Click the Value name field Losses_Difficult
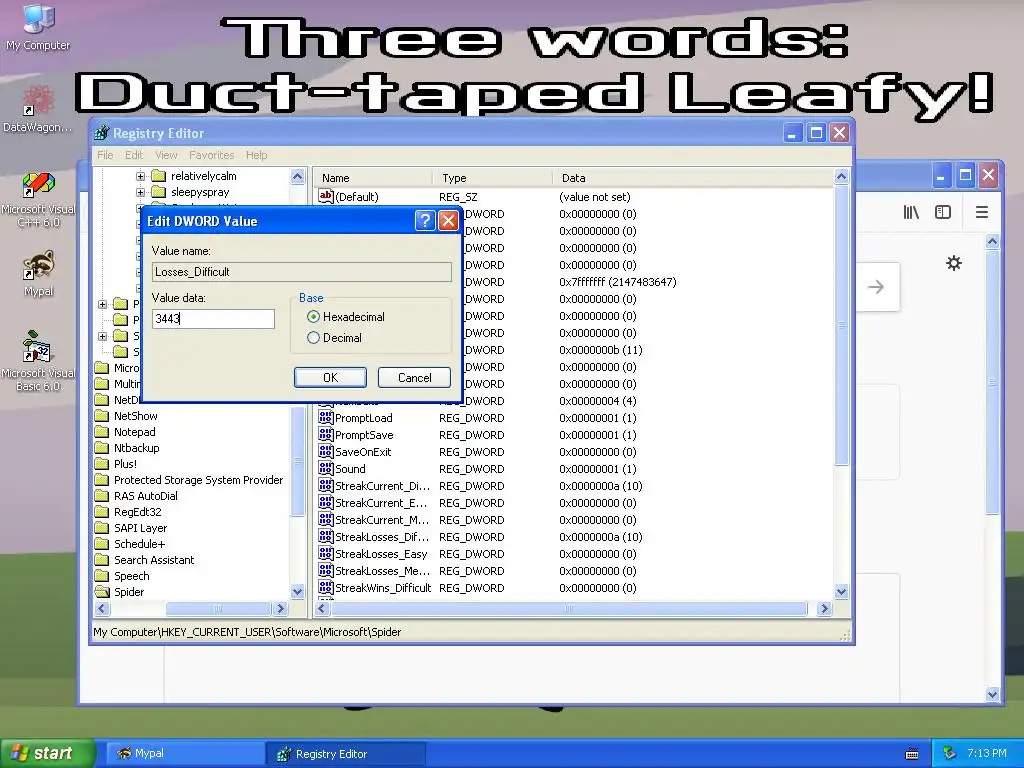Screen dimensions: 1024x768 click(x=302, y=272)
